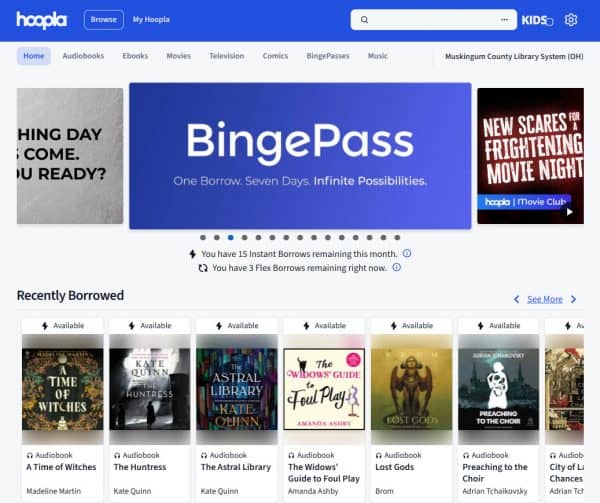Click the Flex Borrows refresh icon
This screenshot has width=600, height=503.
click(x=203, y=268)
